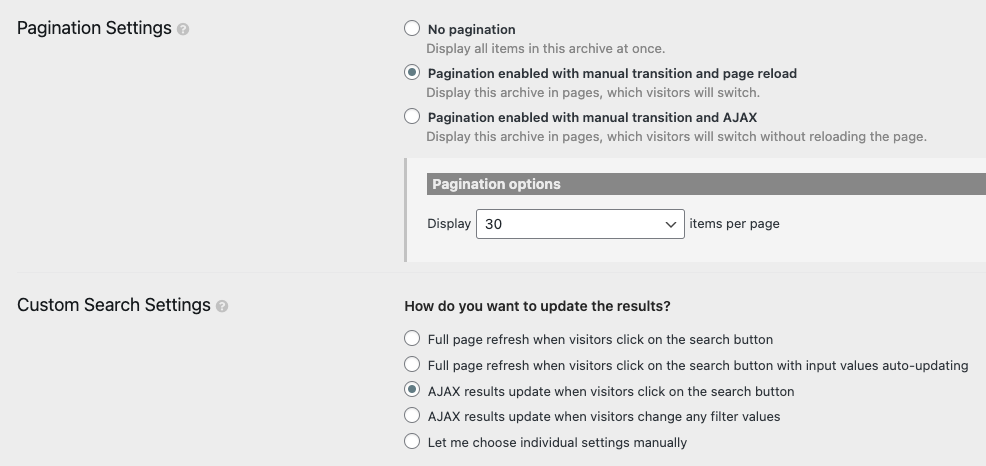Image resolution: width=986 pixels, height=466 pixels.
Task: Select Let me choose individual settings manually
Action: pyautogui.click(x=412, y=441)
